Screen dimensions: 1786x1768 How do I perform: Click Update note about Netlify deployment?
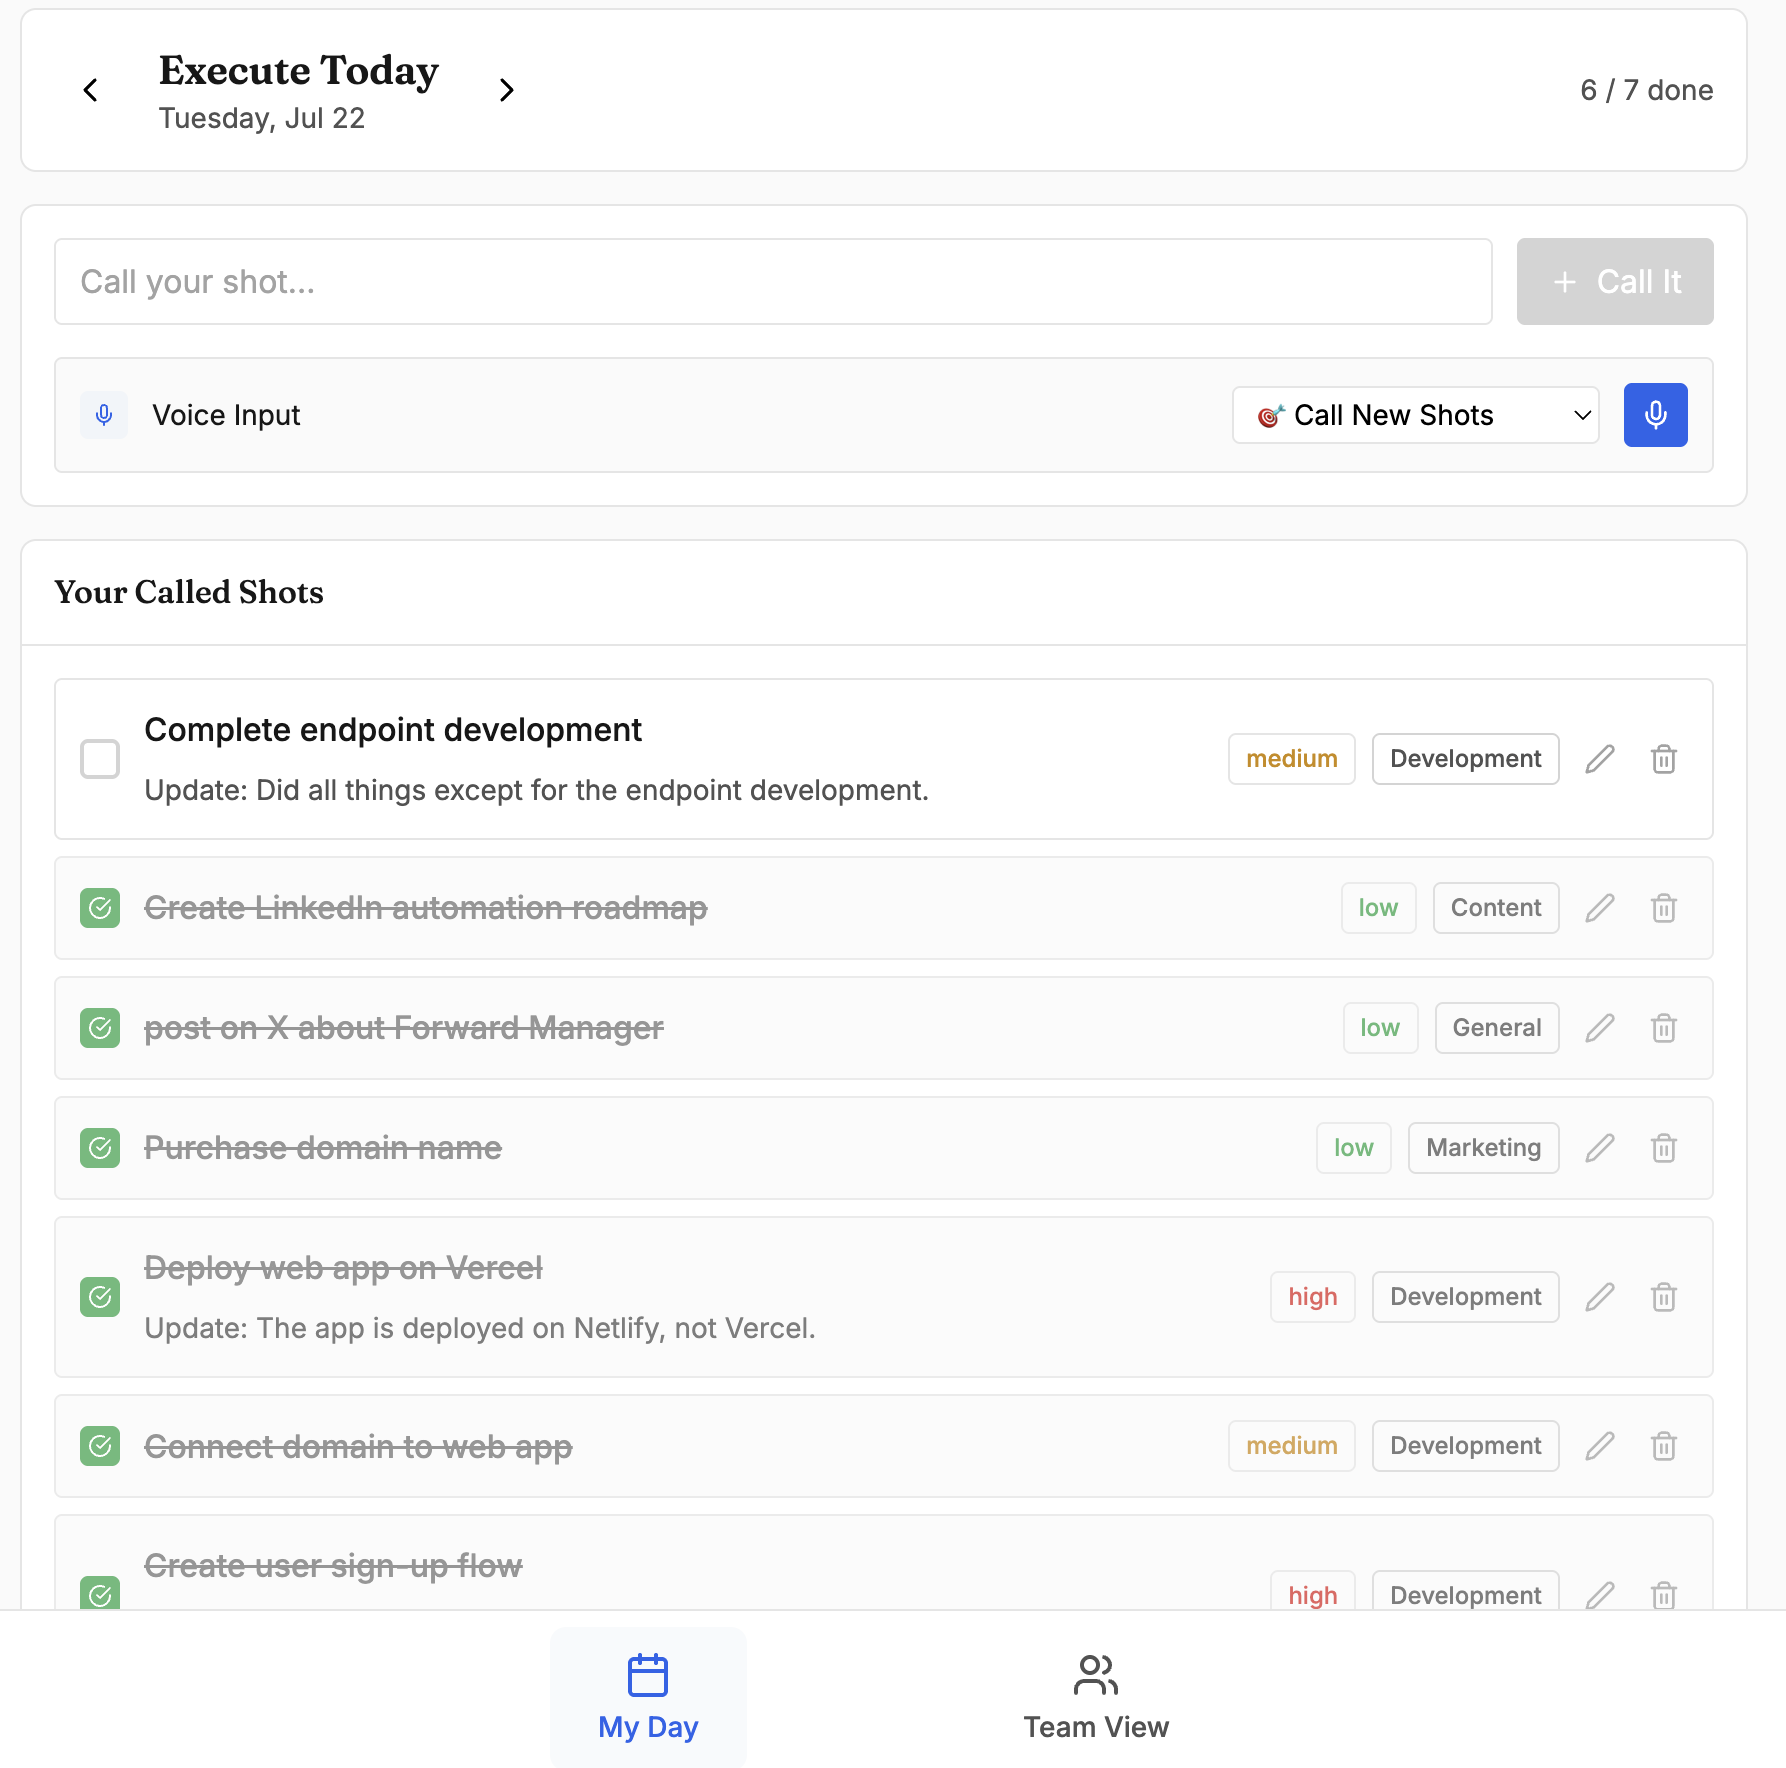coord(480,1328)
